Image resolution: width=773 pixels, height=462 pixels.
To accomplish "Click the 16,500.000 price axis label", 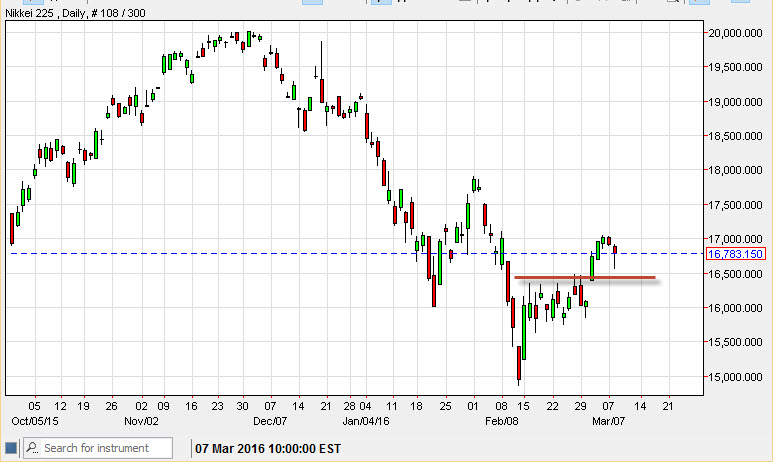I will pyautogui.click(x=736, y=274).
